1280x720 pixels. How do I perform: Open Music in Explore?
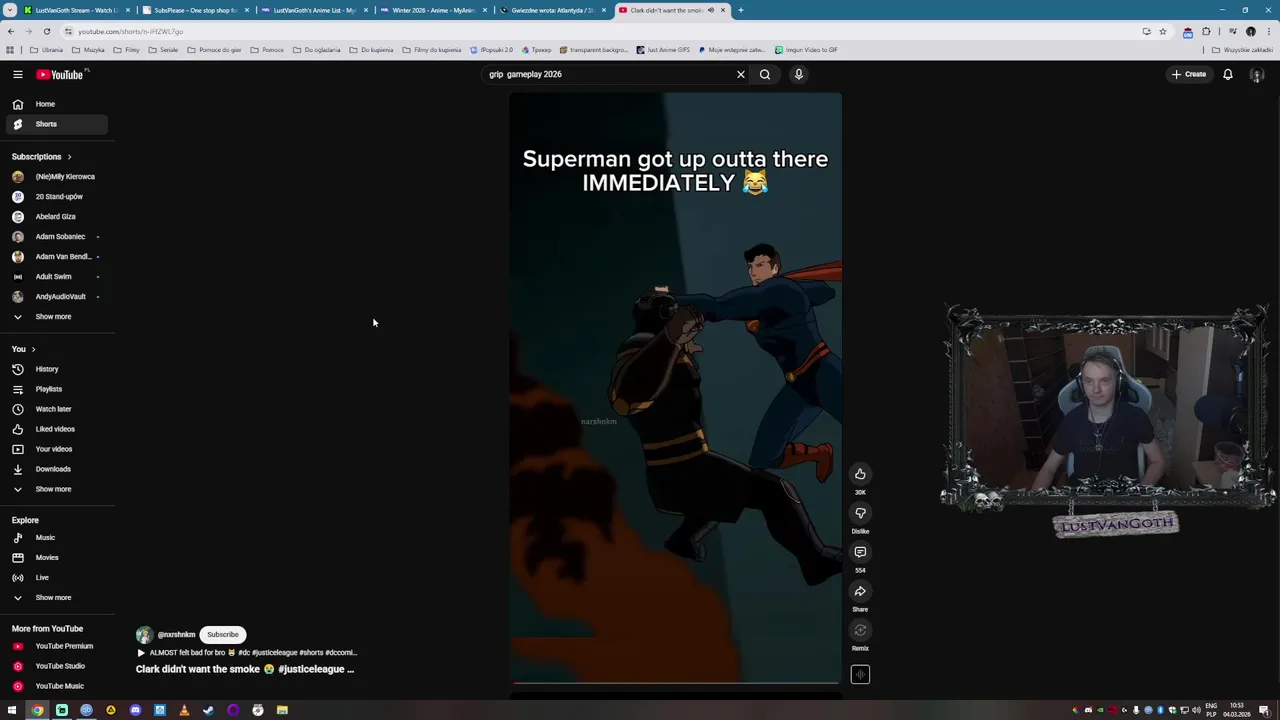55,538
